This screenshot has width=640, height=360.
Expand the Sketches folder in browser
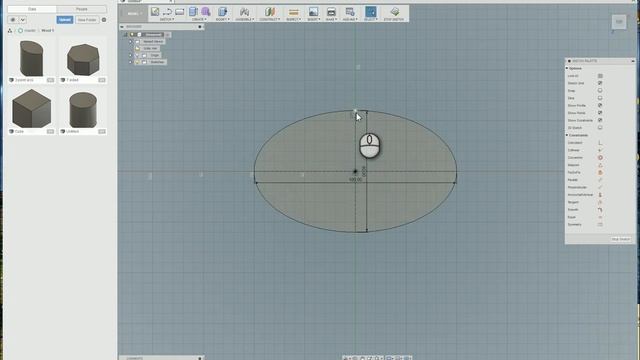(131, 62)
